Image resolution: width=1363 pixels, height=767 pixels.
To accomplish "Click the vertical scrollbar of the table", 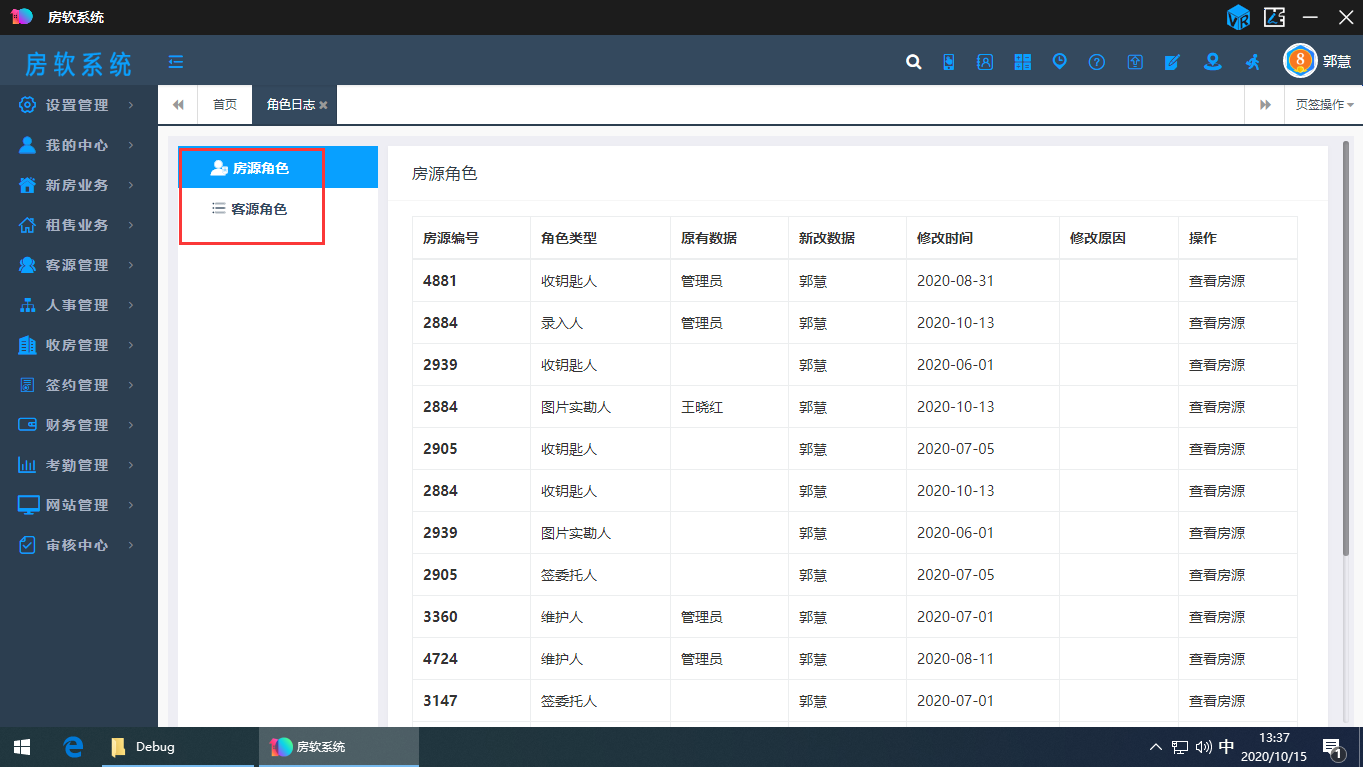I will [1345, 350].
